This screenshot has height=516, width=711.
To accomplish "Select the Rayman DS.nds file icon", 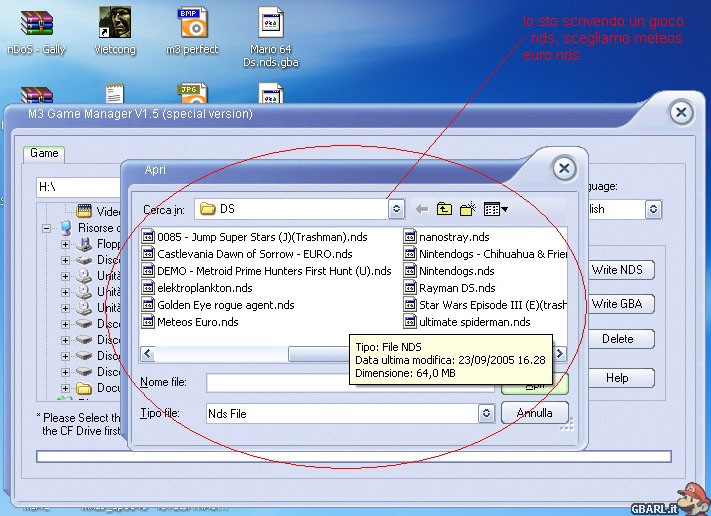I will (410, 287).
